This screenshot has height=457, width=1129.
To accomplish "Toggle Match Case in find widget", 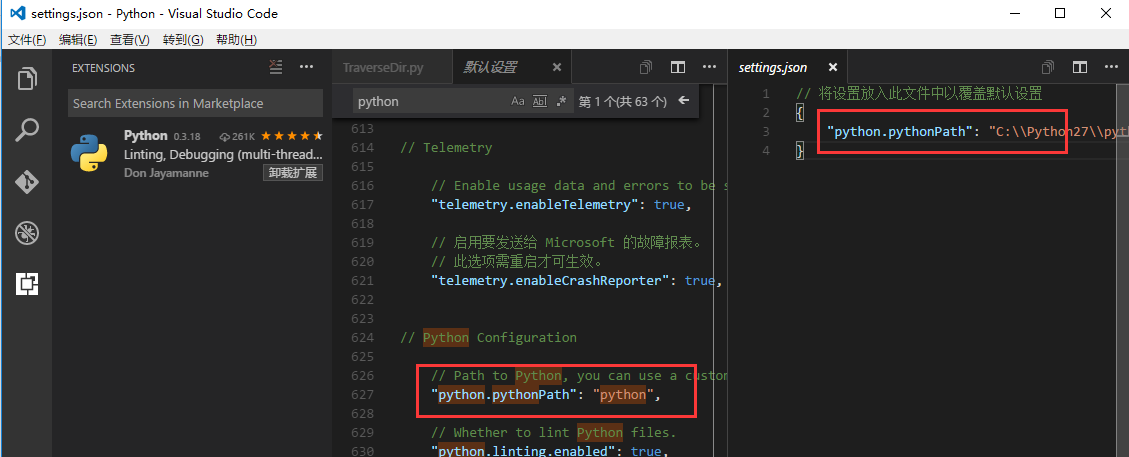I will pos(518,101).
